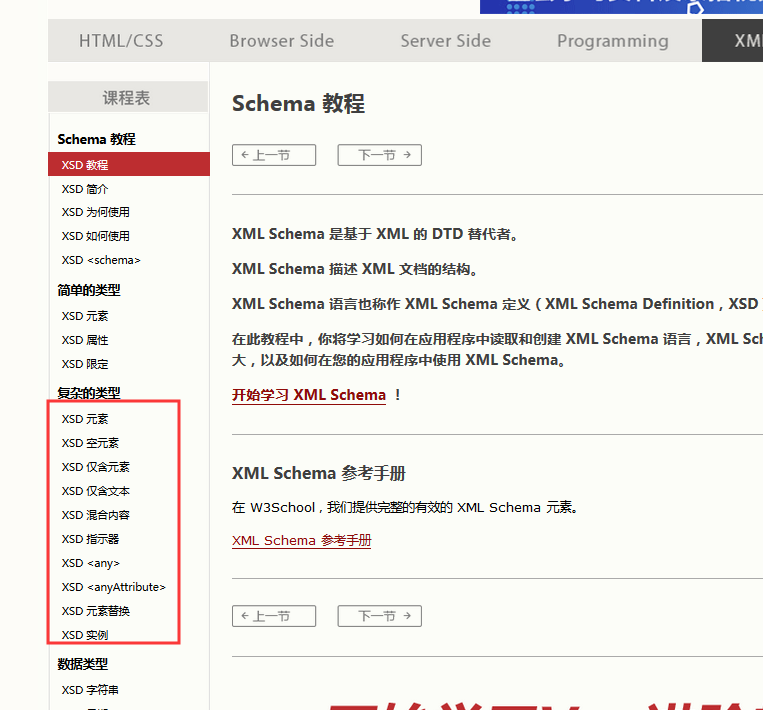
Task: Open XSD 空元素 lesson
Action: pos(90,443)
